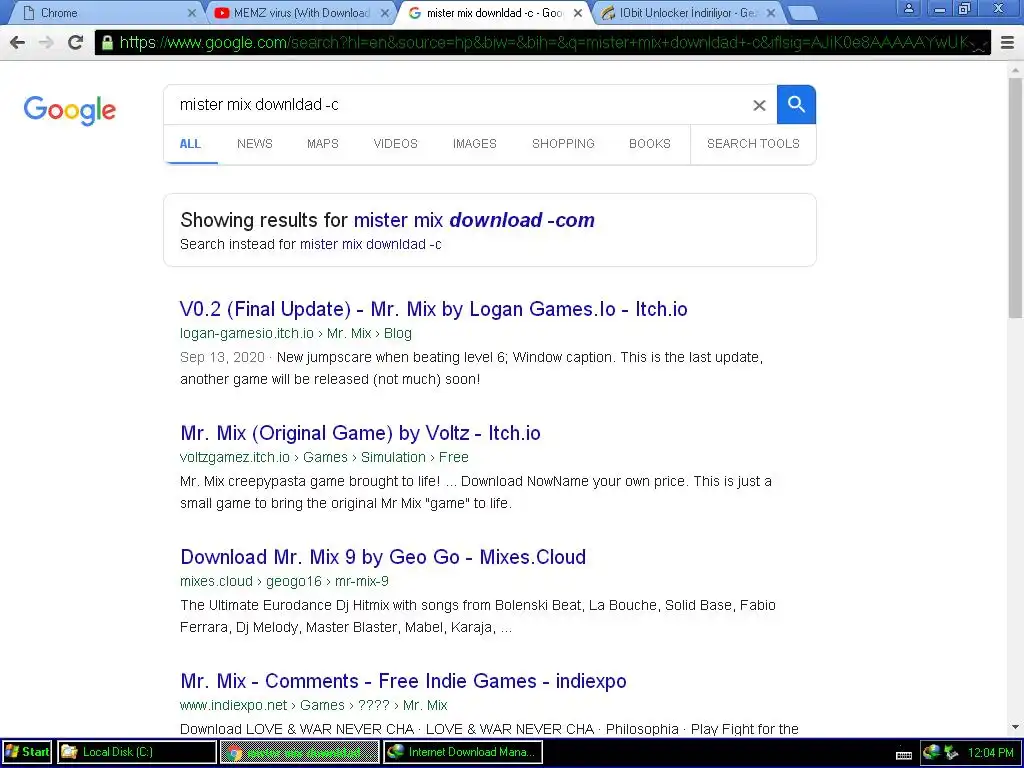This screenshot has width=1024, height=768.
Task: Open 'V0.2 (Final Update) - Mr. Mix' result
Action: [x=434, y=309]
